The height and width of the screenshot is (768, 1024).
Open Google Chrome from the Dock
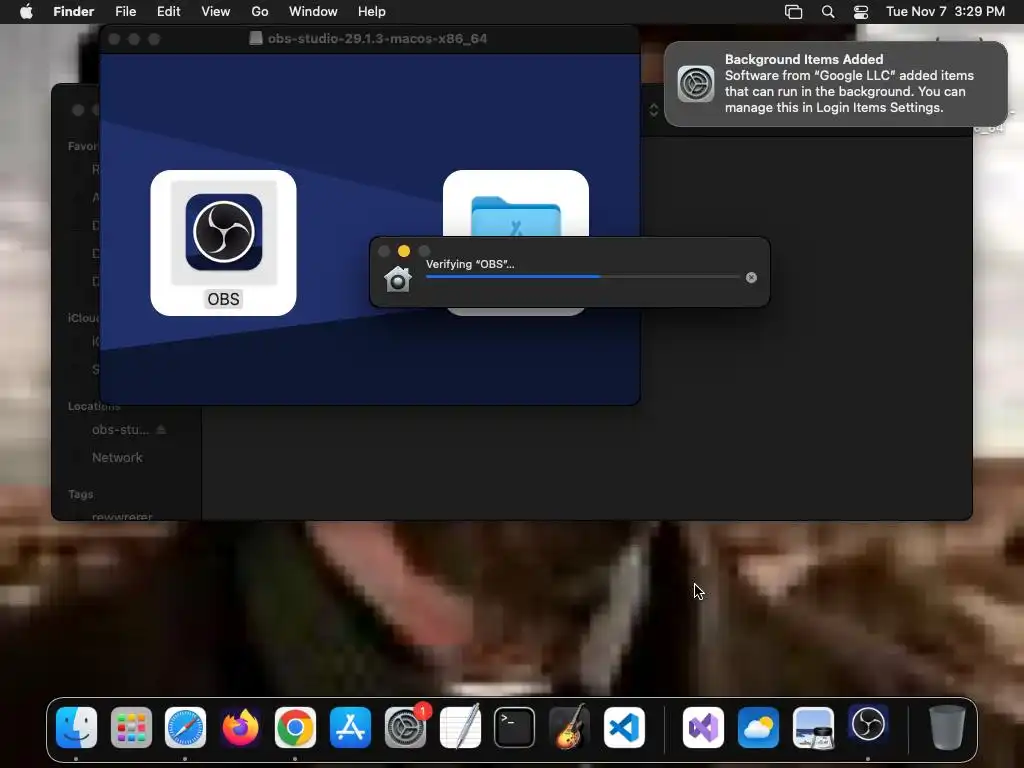tap(295, 728)
